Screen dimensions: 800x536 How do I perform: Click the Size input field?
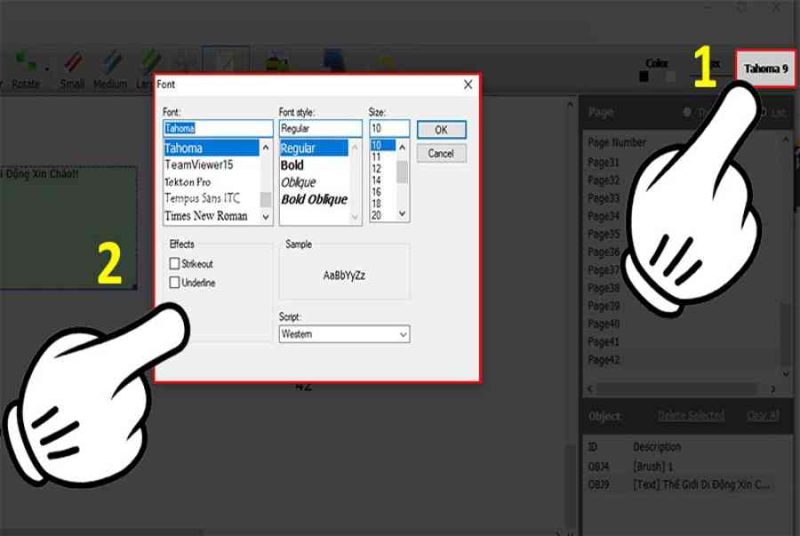(x=389, y=128)
